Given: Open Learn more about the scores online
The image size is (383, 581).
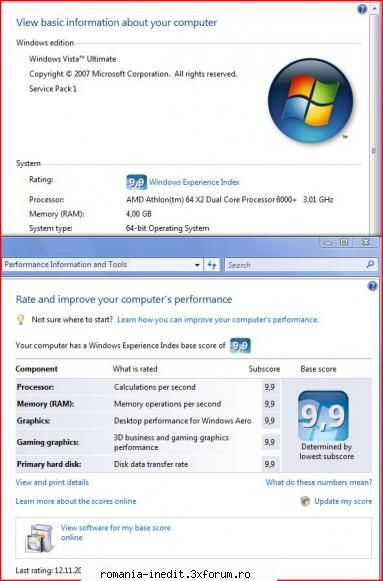Looking at the screenshot, I should 76,501.
